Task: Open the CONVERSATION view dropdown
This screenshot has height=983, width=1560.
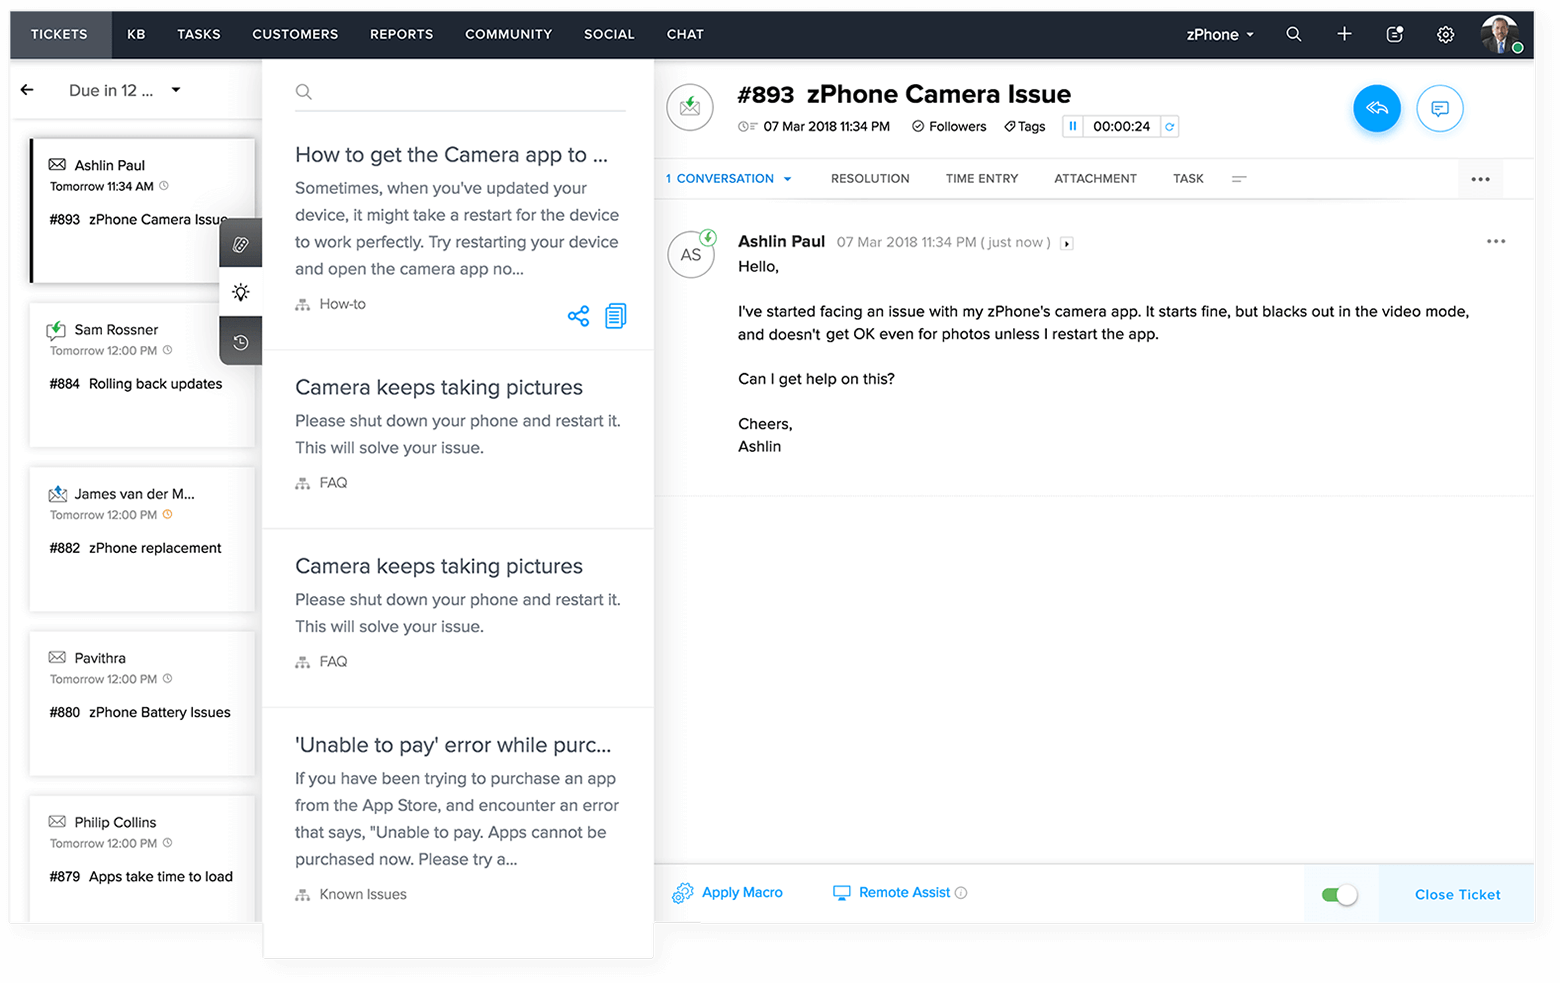Action: point(789,178)
